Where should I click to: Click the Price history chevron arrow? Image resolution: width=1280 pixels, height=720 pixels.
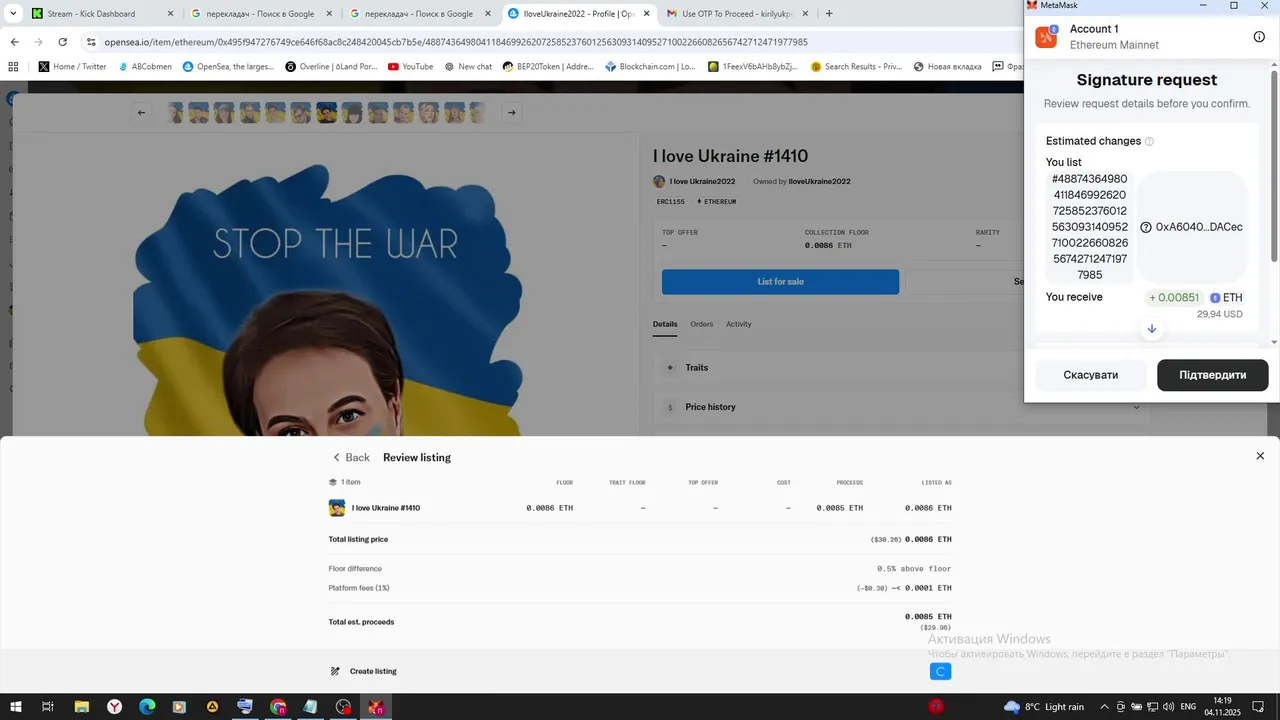[1137, 407]
